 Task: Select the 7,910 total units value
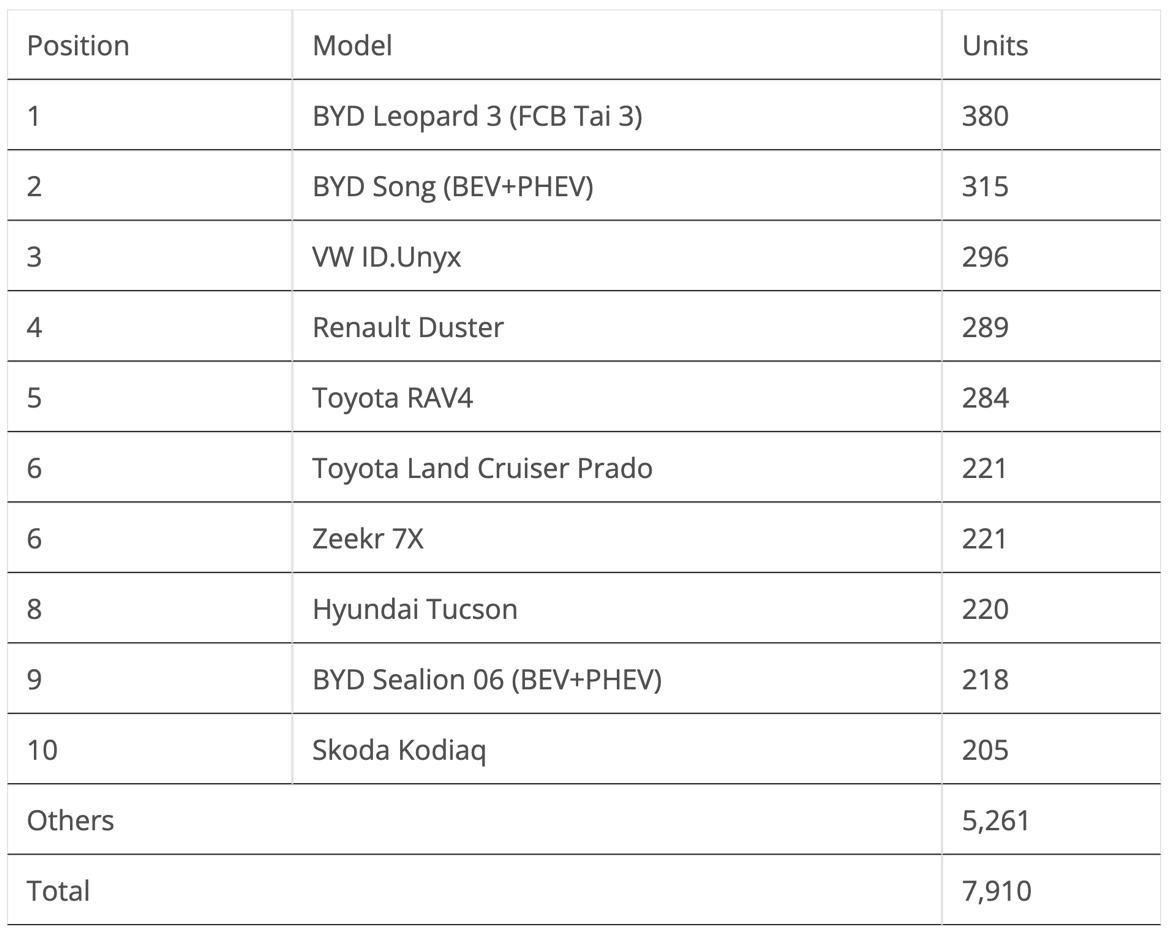[996, 891]
